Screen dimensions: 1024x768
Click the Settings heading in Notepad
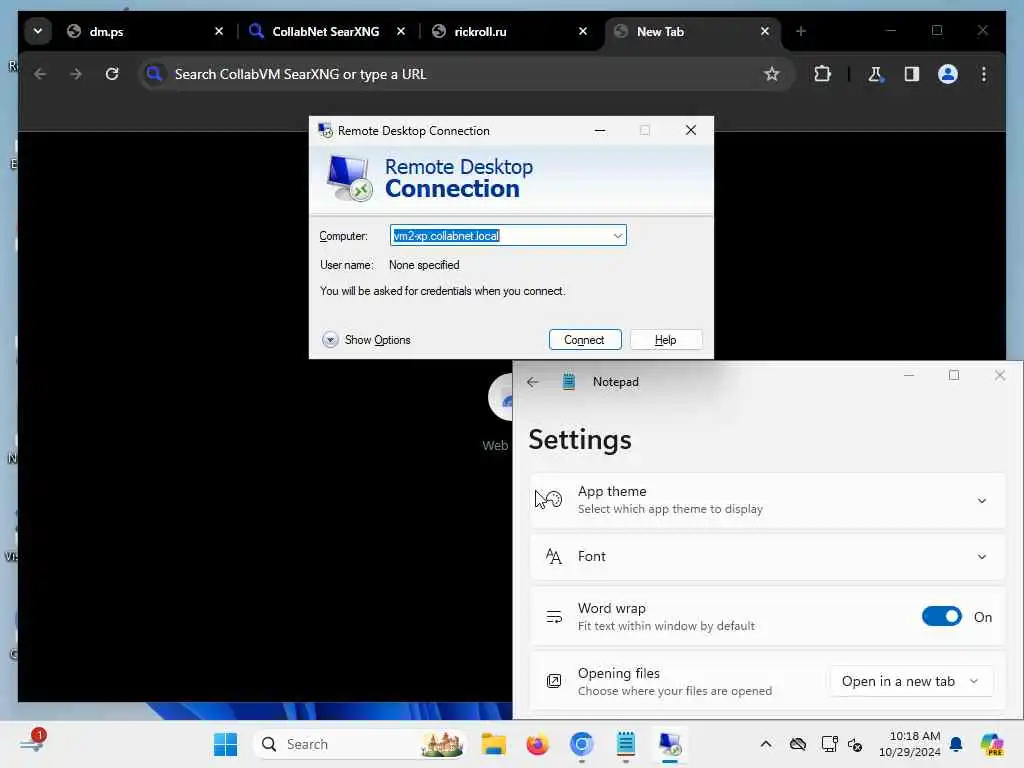pos(580,440)
